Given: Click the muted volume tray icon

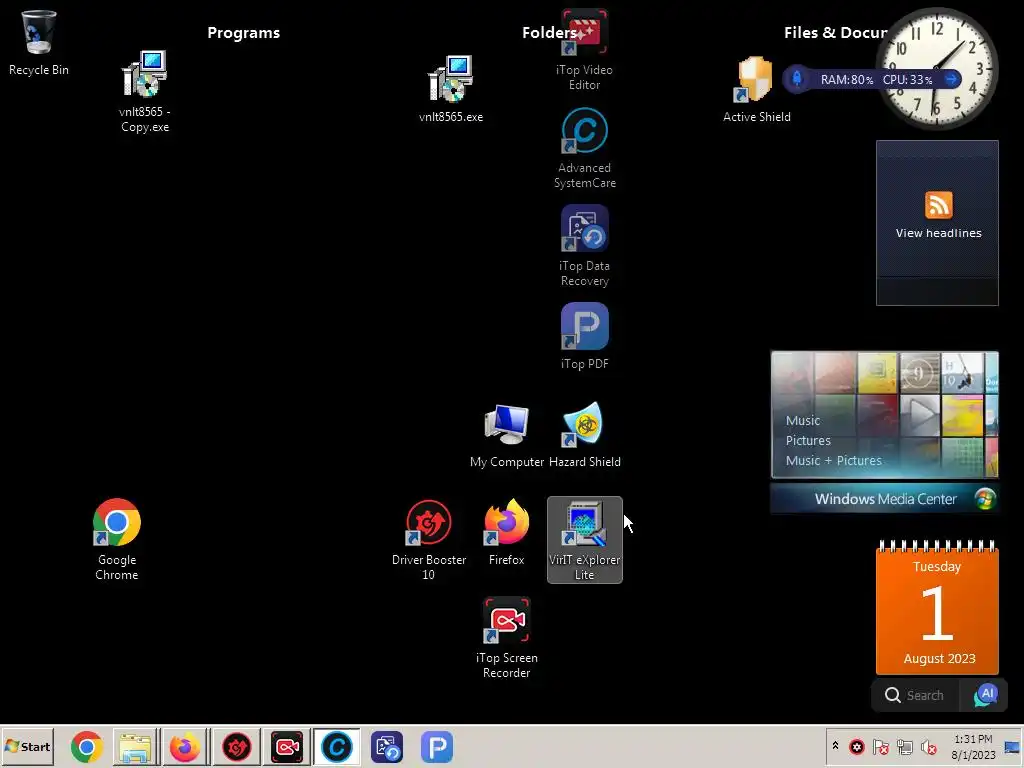Looking at the screenshot, I should pos(928,746).
